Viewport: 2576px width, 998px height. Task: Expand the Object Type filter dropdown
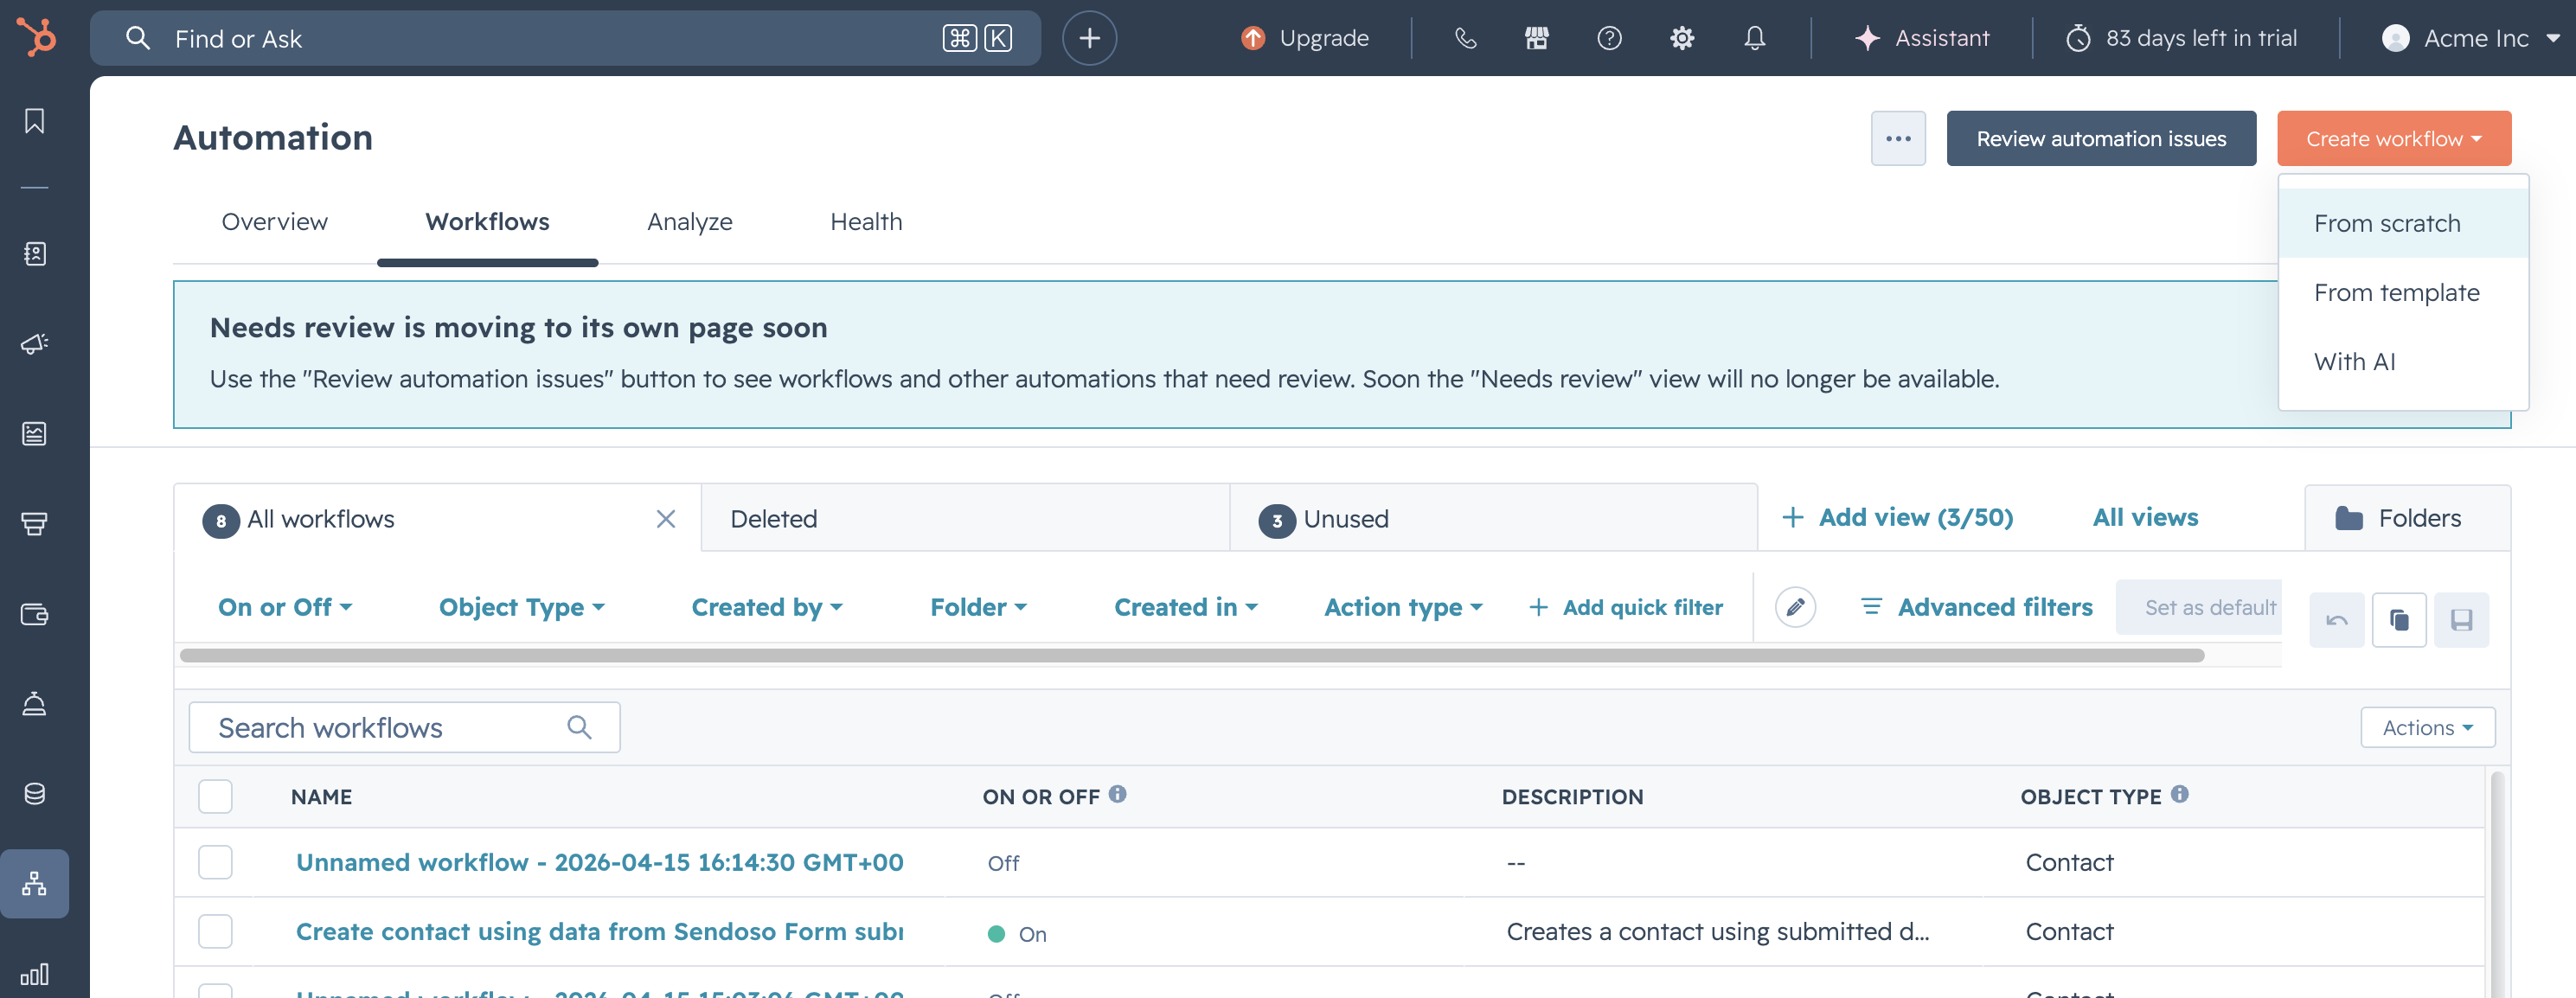pos(521,607)
